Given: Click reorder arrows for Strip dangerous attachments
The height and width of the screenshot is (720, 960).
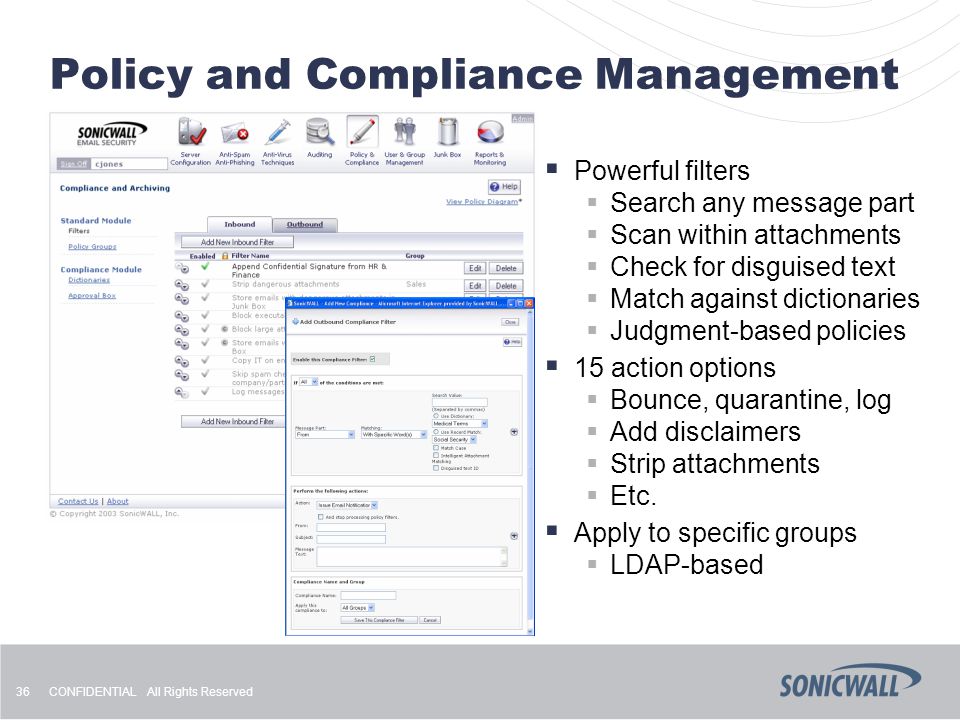Looking at the screenshot, I should tap(182, 285).
